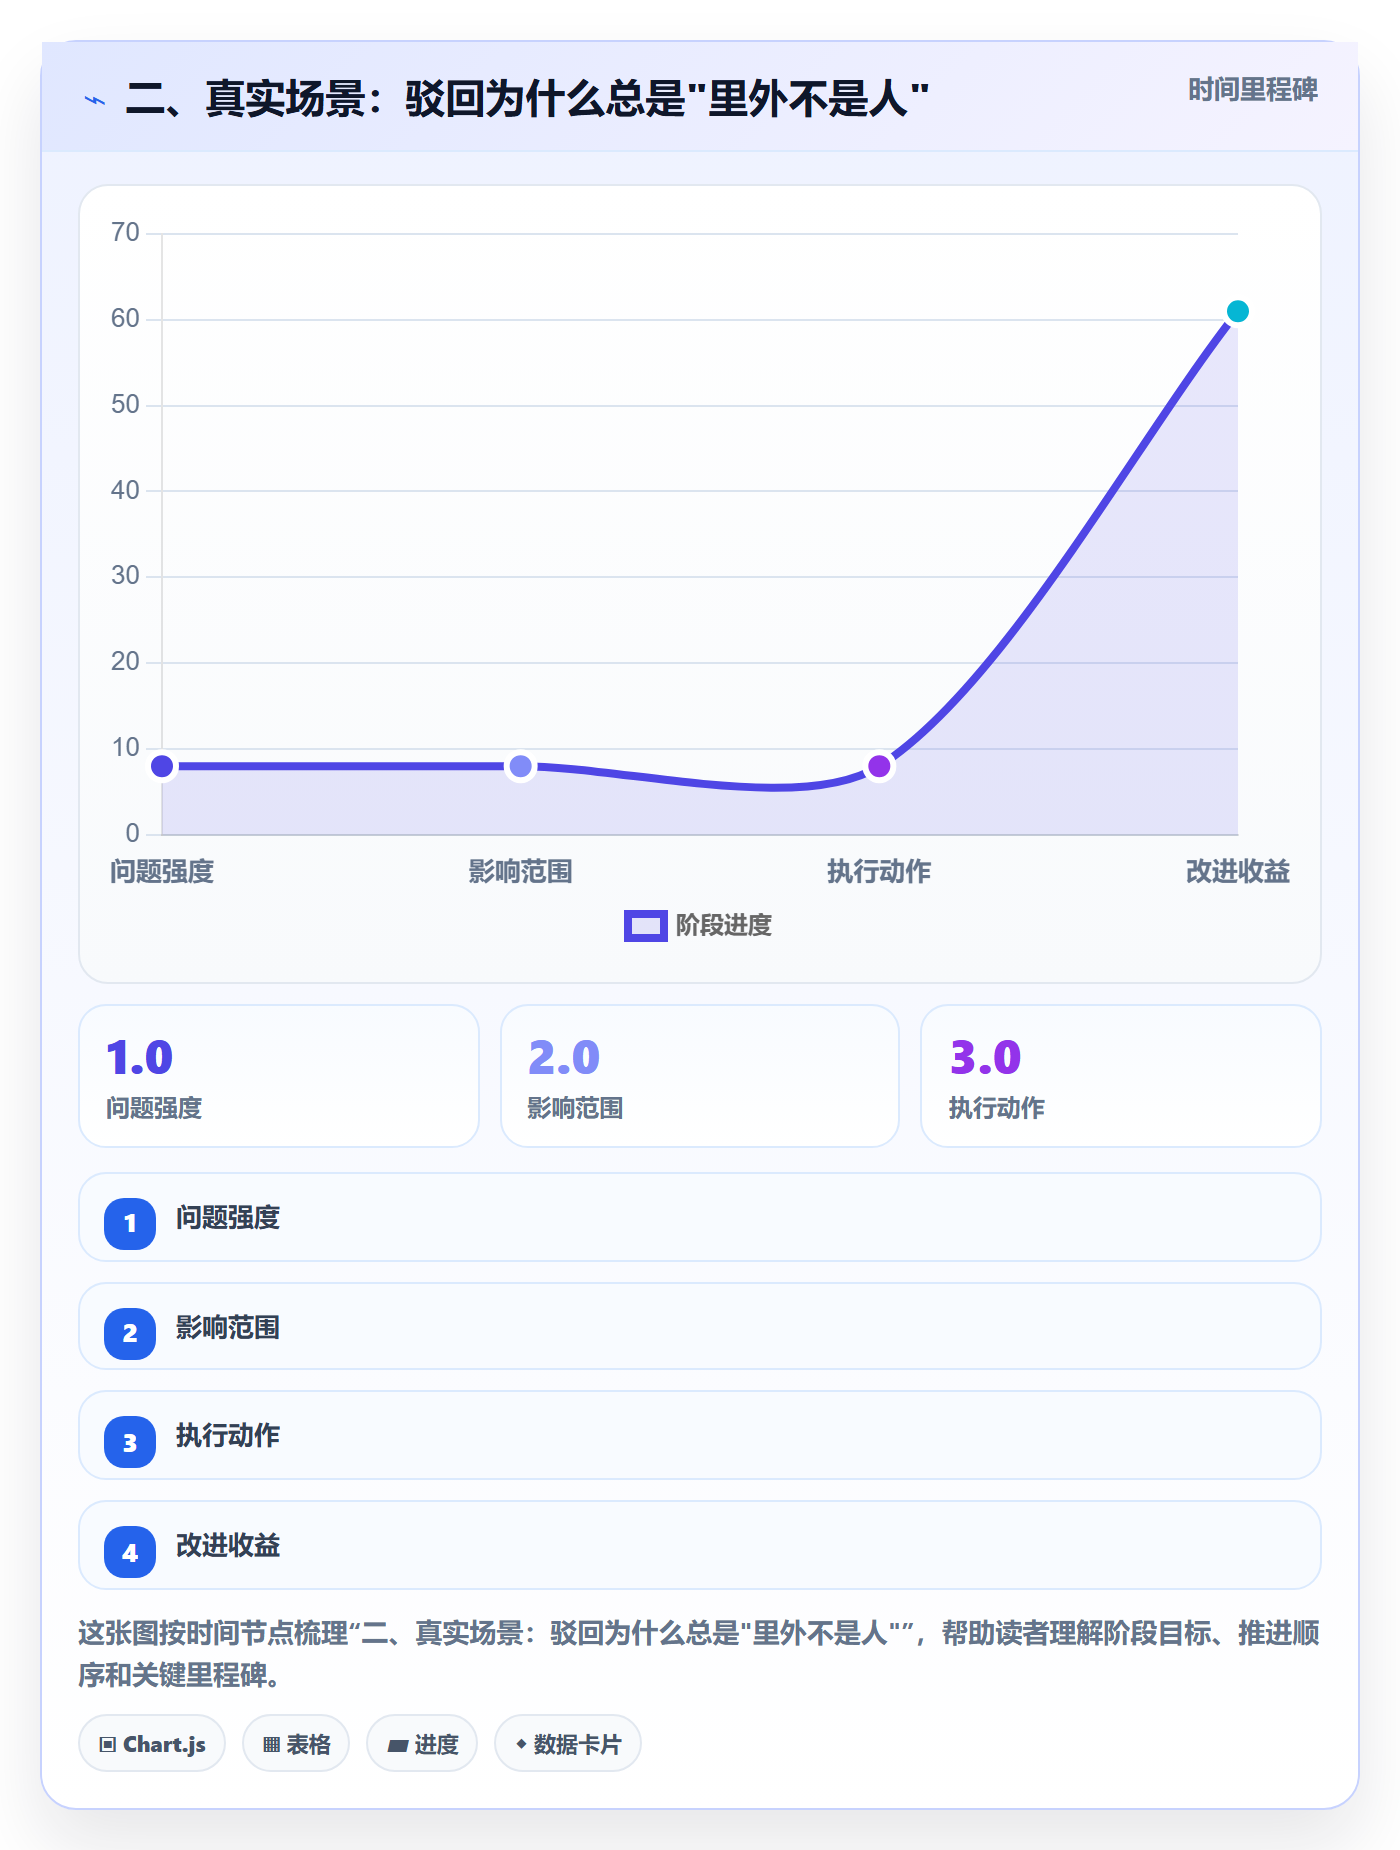Select the 数据卡片 tag
The width and height of the screenshot is (1400, 1850).
tap(568, 1743)
